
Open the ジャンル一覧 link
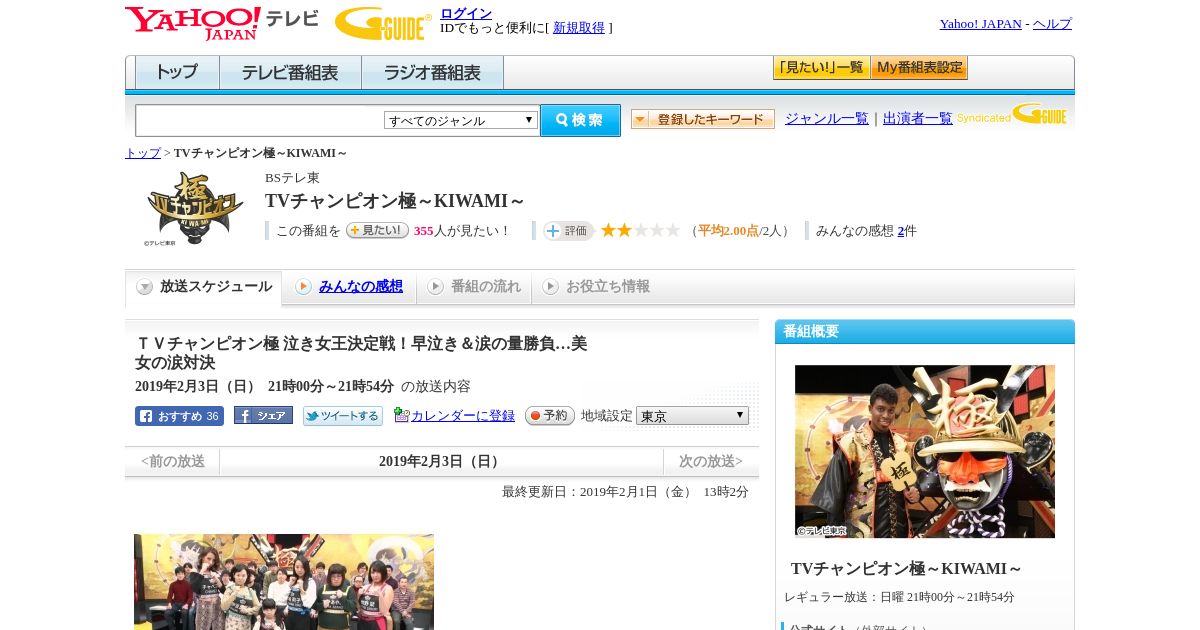pos(827,118)
